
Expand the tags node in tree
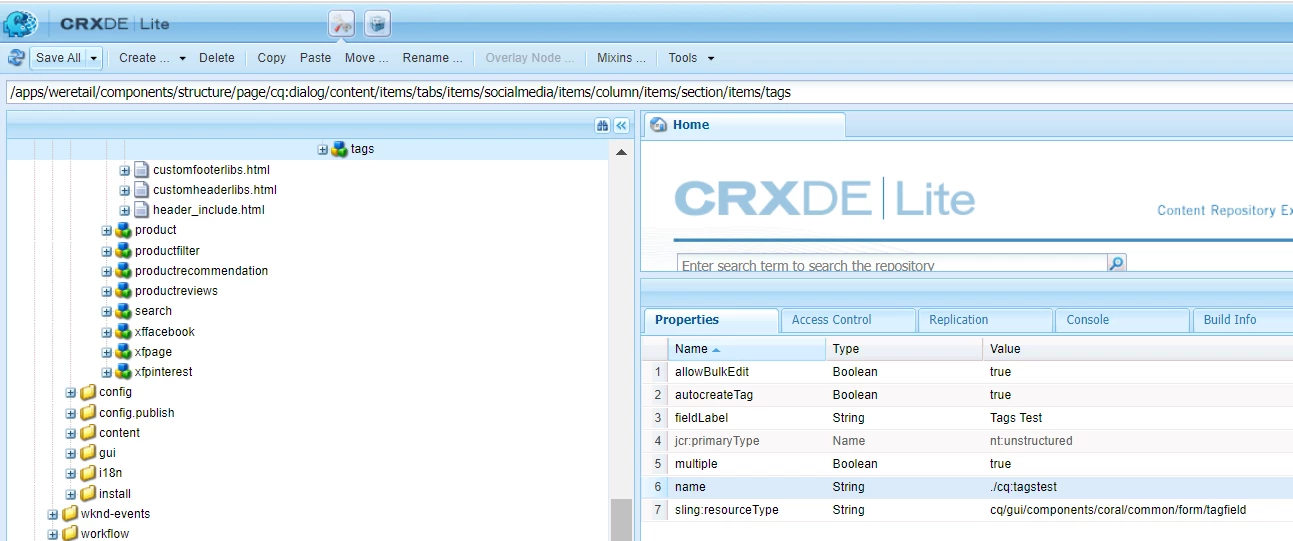pos(323,149)
